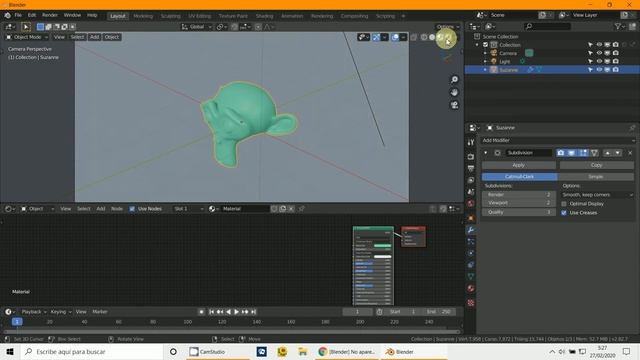Open the View Layer properties tab icon

(471, 180)
